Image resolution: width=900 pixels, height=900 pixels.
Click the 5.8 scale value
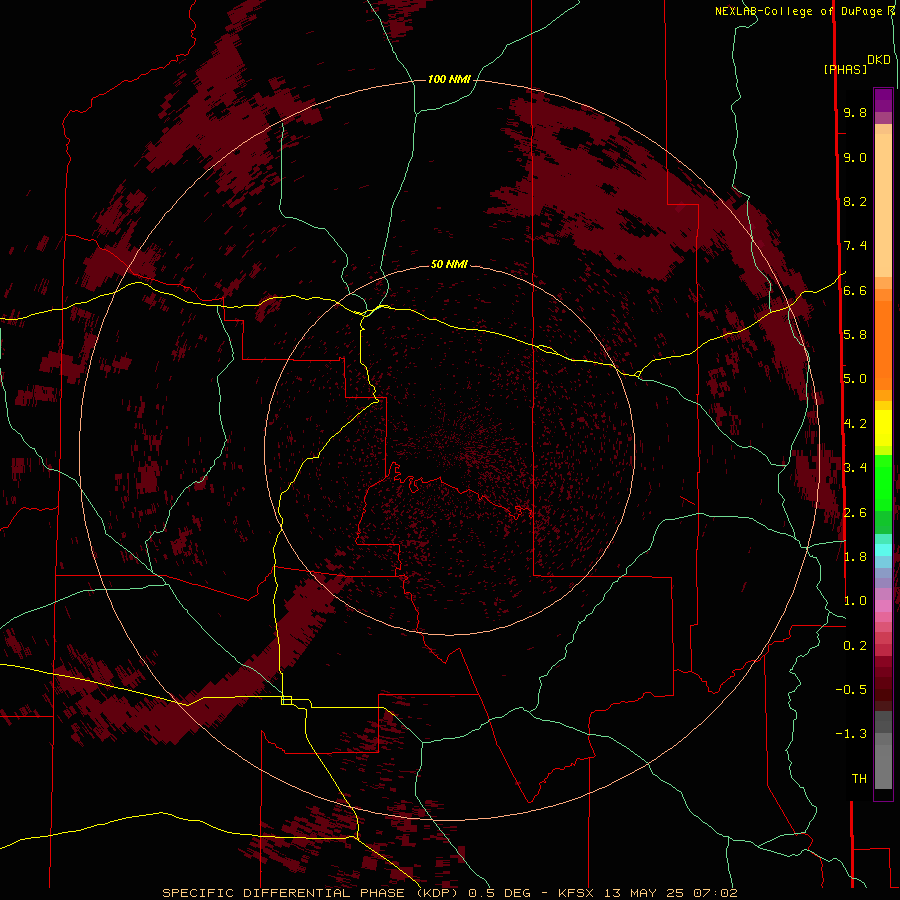click(855, 334)
